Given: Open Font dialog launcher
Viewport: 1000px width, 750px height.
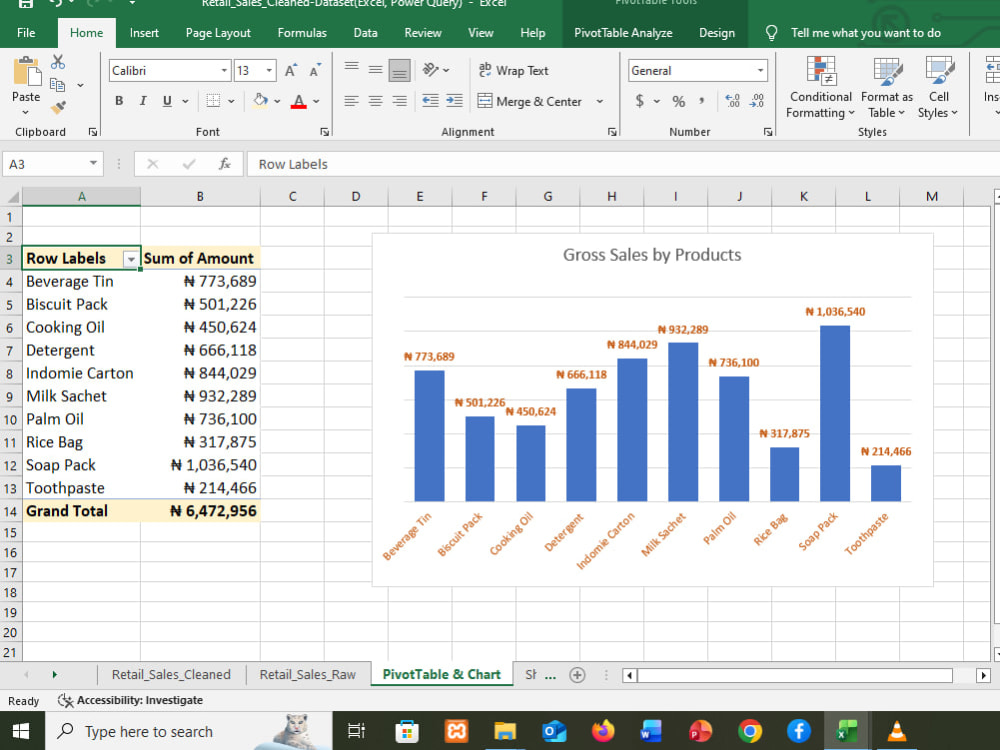Looking at the screenshot, I should click(x=325, y=132).
